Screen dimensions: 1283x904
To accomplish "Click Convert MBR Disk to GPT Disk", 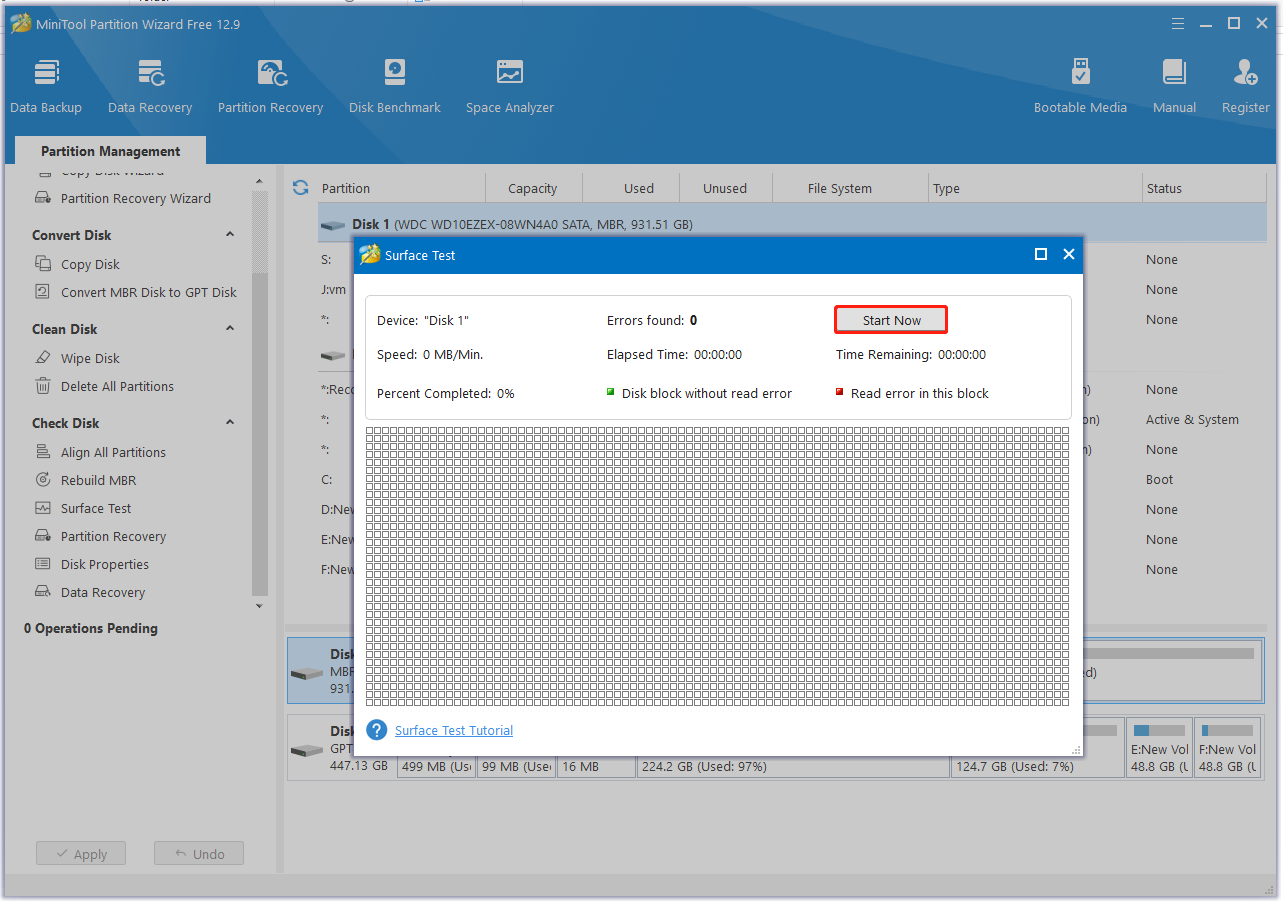I will tap(148, 292).
